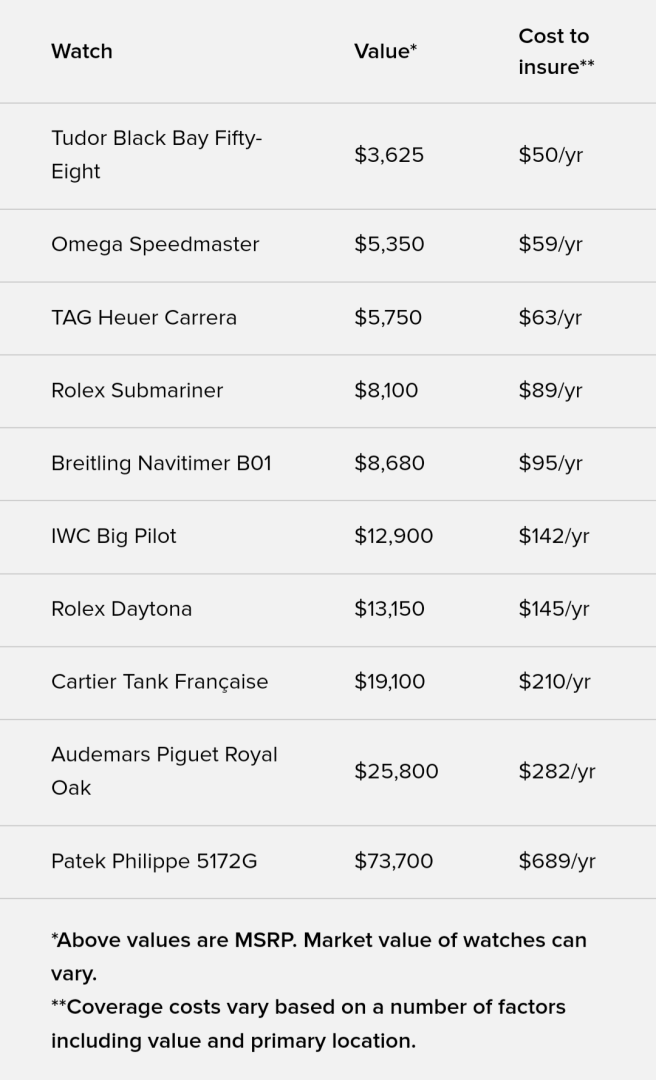
Task: Click the MSRP footnote text
Action: click(318, 957)
